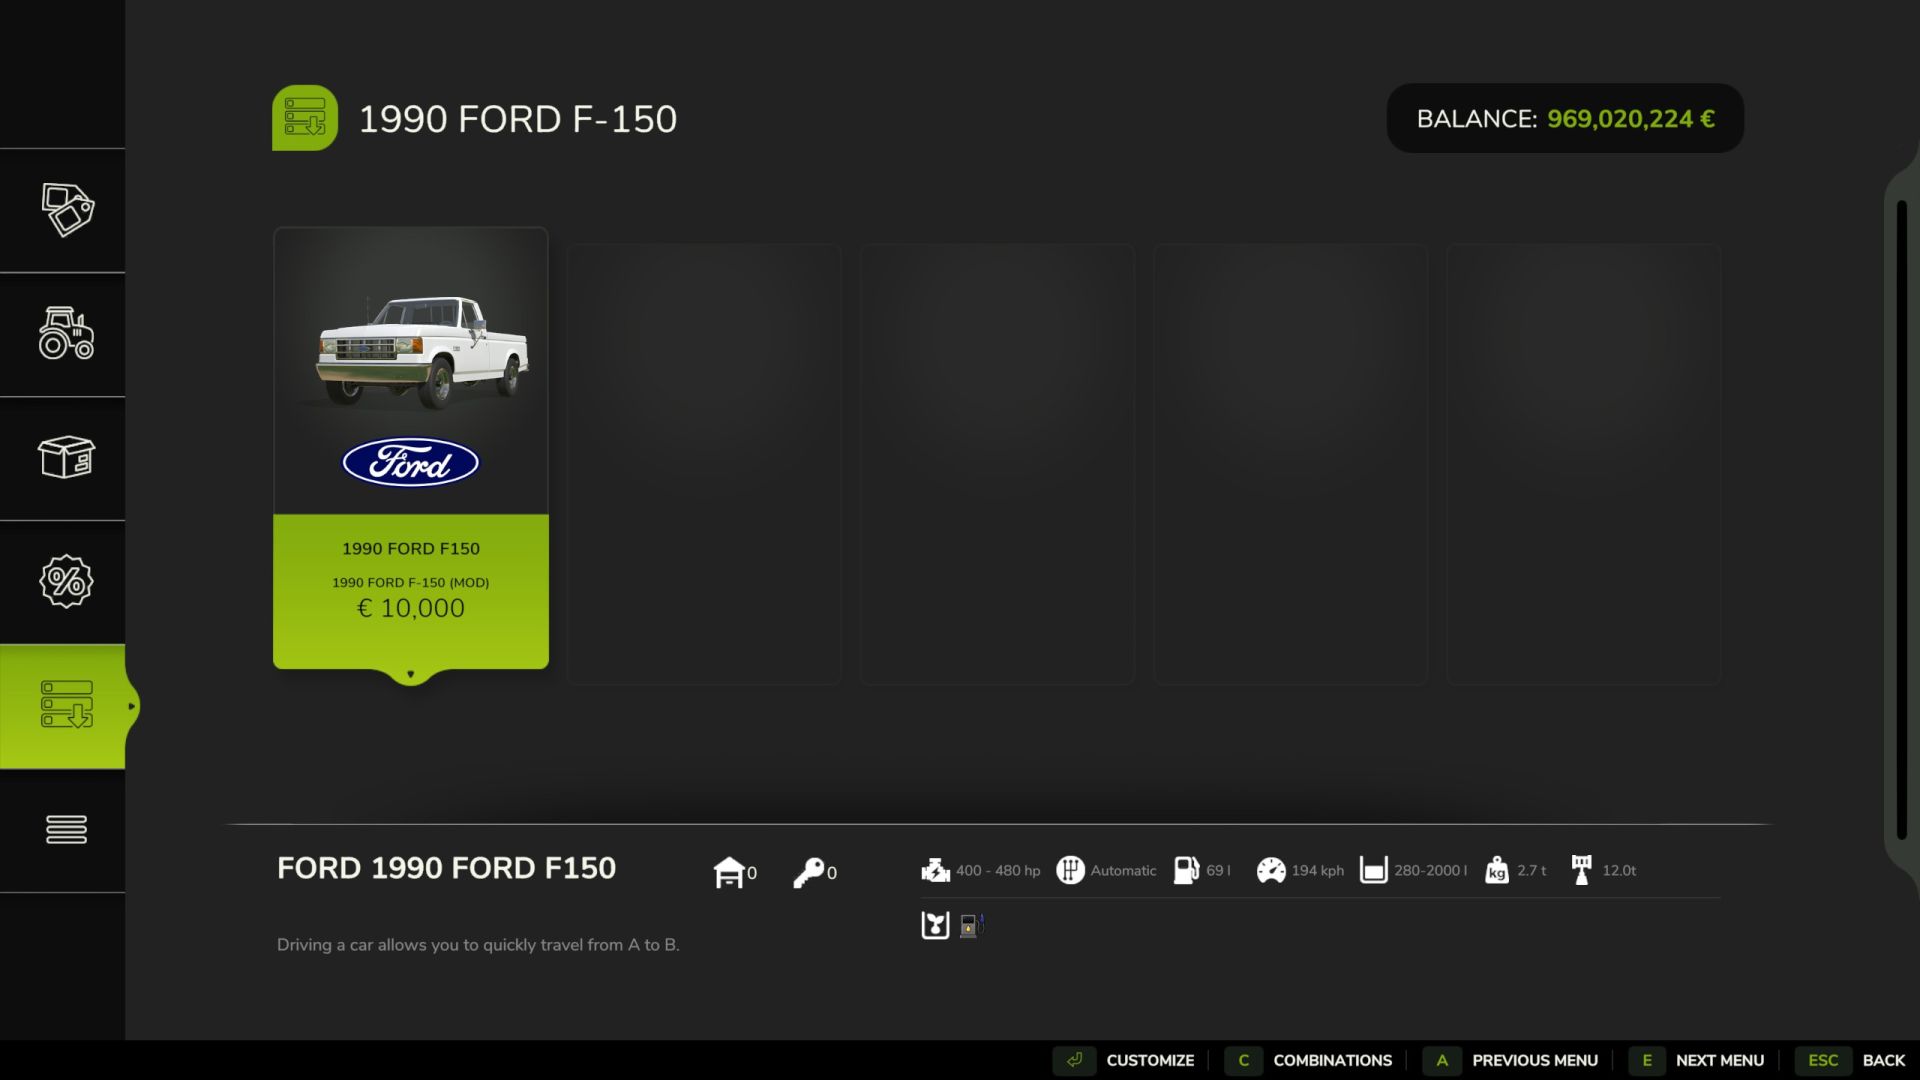This screenshot has height=1080, width=1920.
Task: Open Customize for the Ford F150
Action: point(1150,1060)
